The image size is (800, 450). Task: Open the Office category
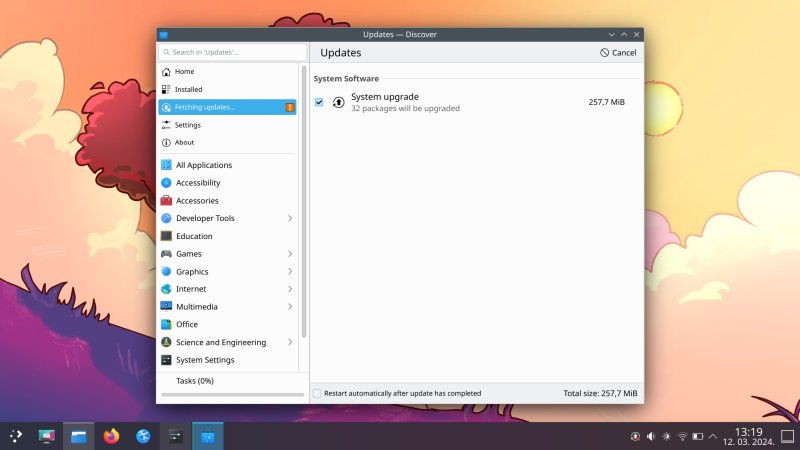pyautogui.click(x=228, y=324)
